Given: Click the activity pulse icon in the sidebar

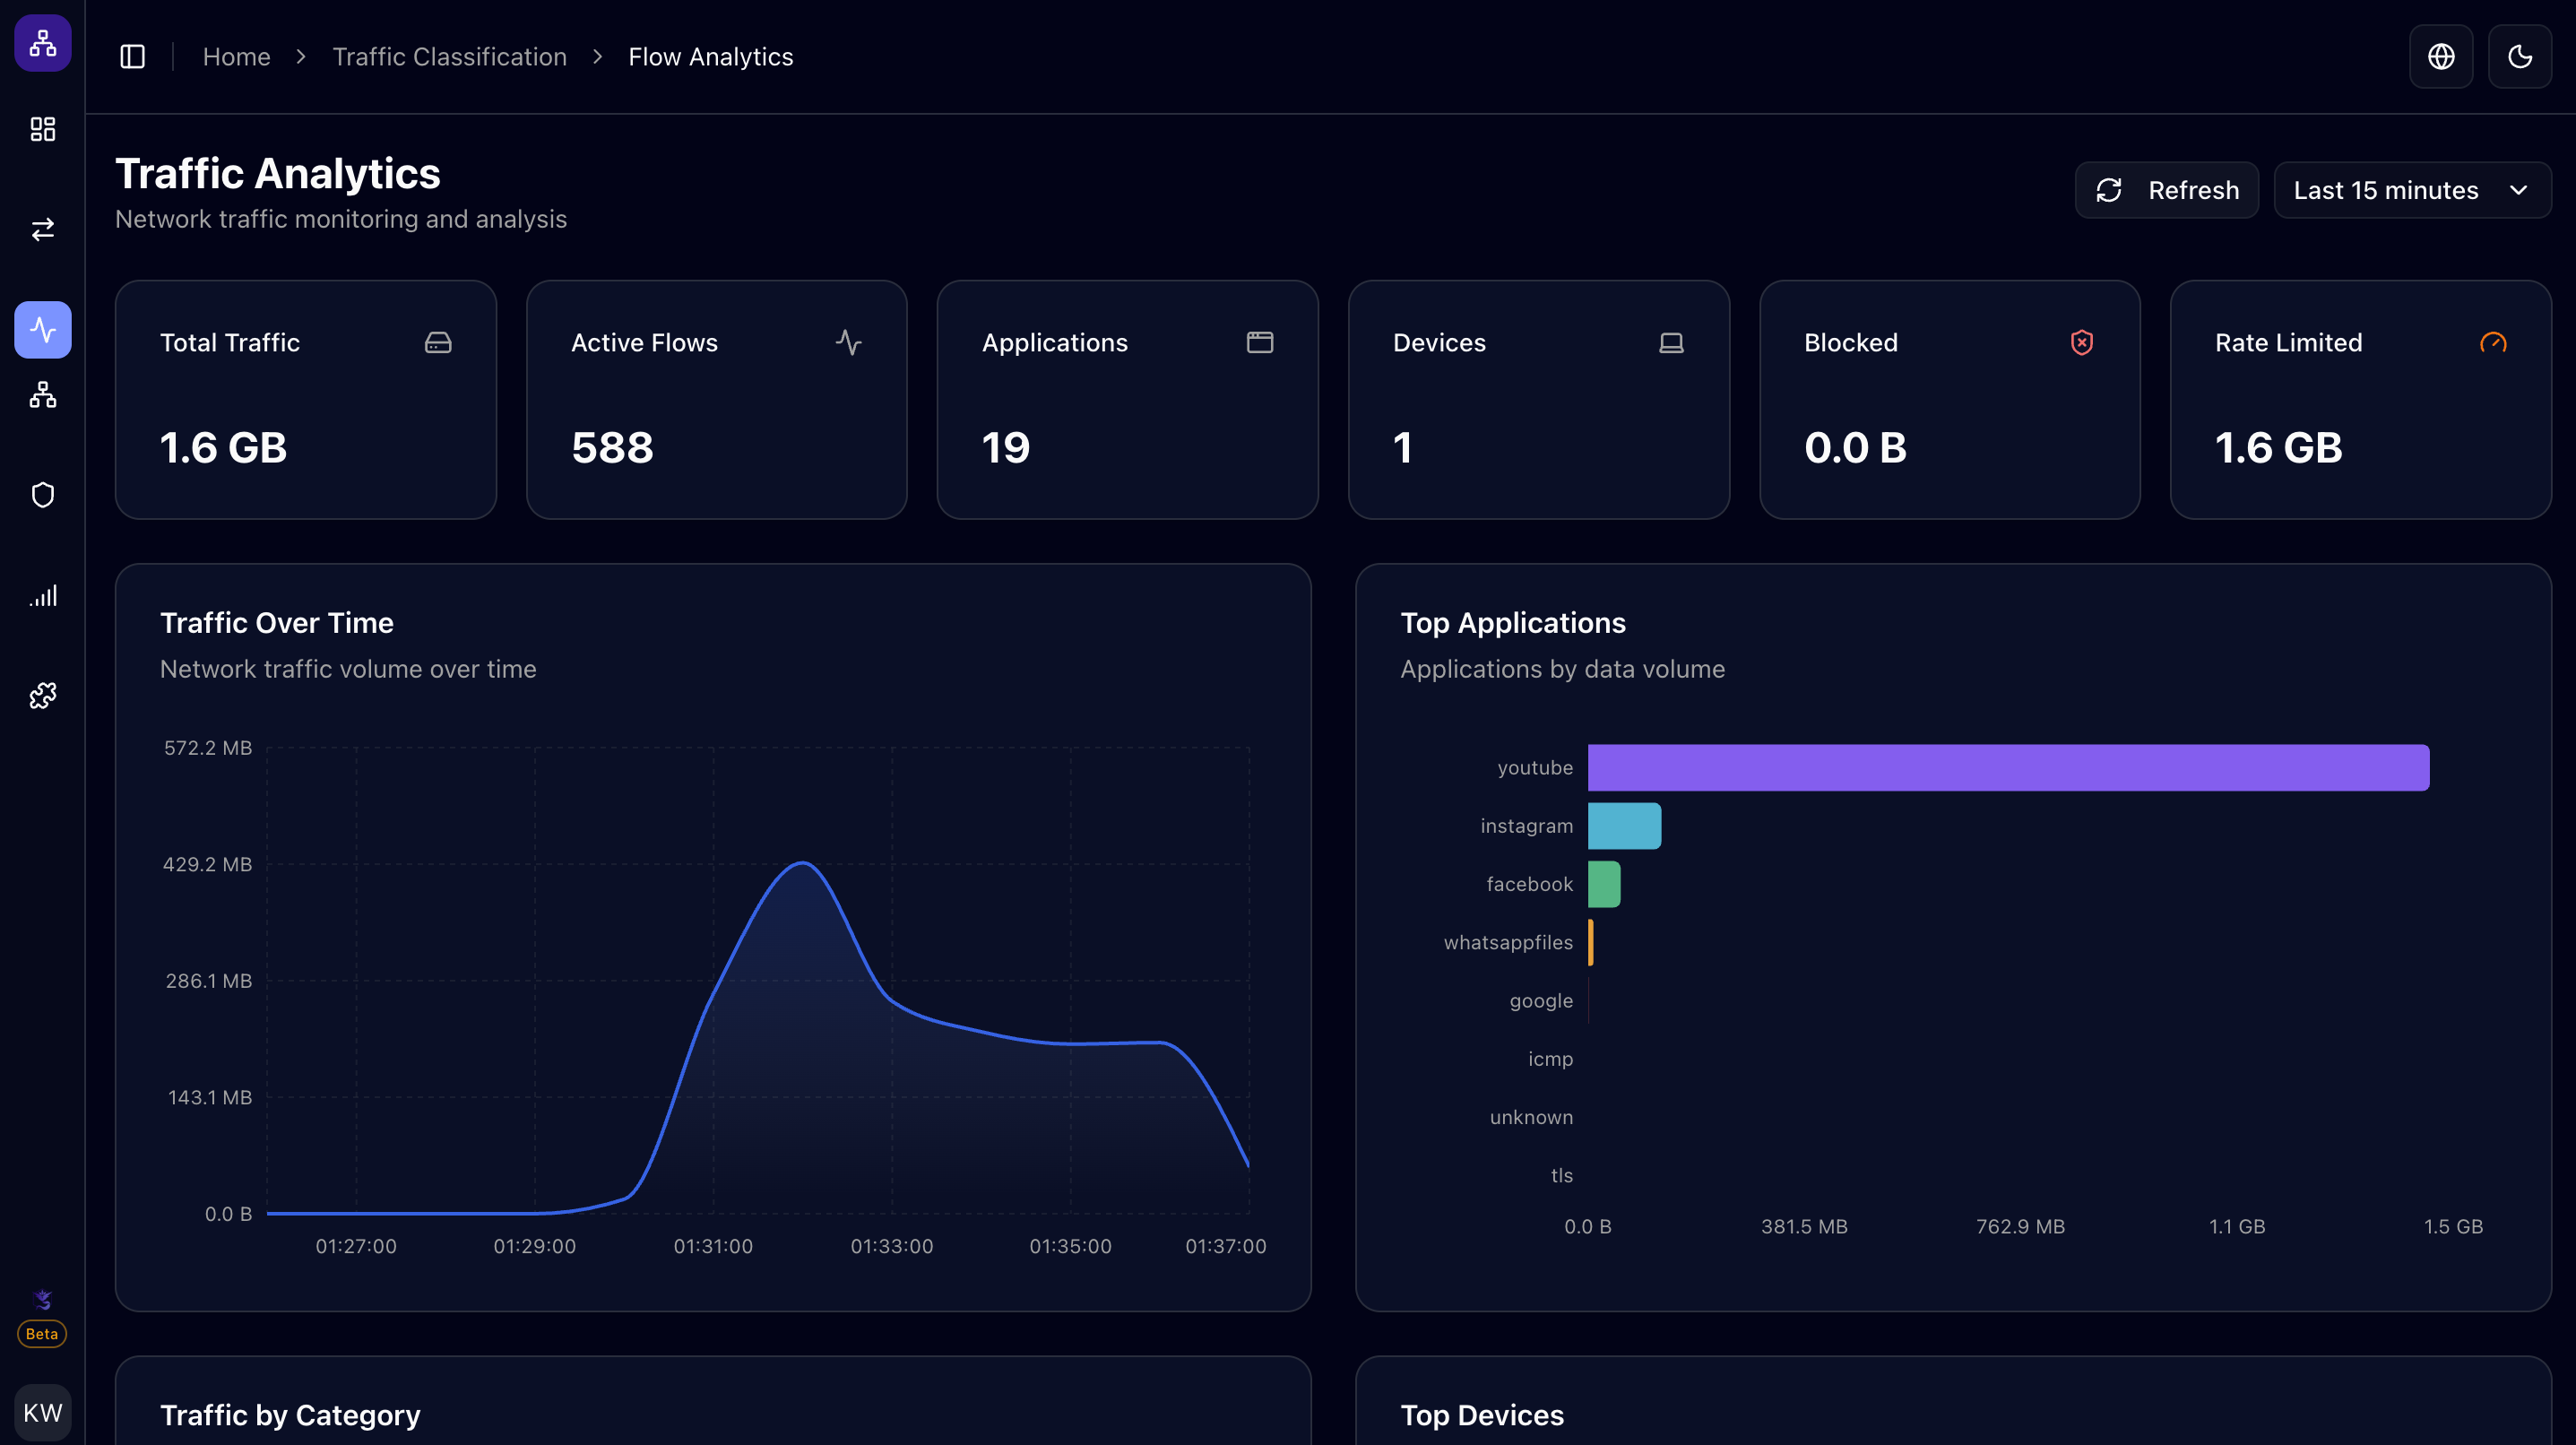Looking at the screenshot, I should [x=42, y=329].
